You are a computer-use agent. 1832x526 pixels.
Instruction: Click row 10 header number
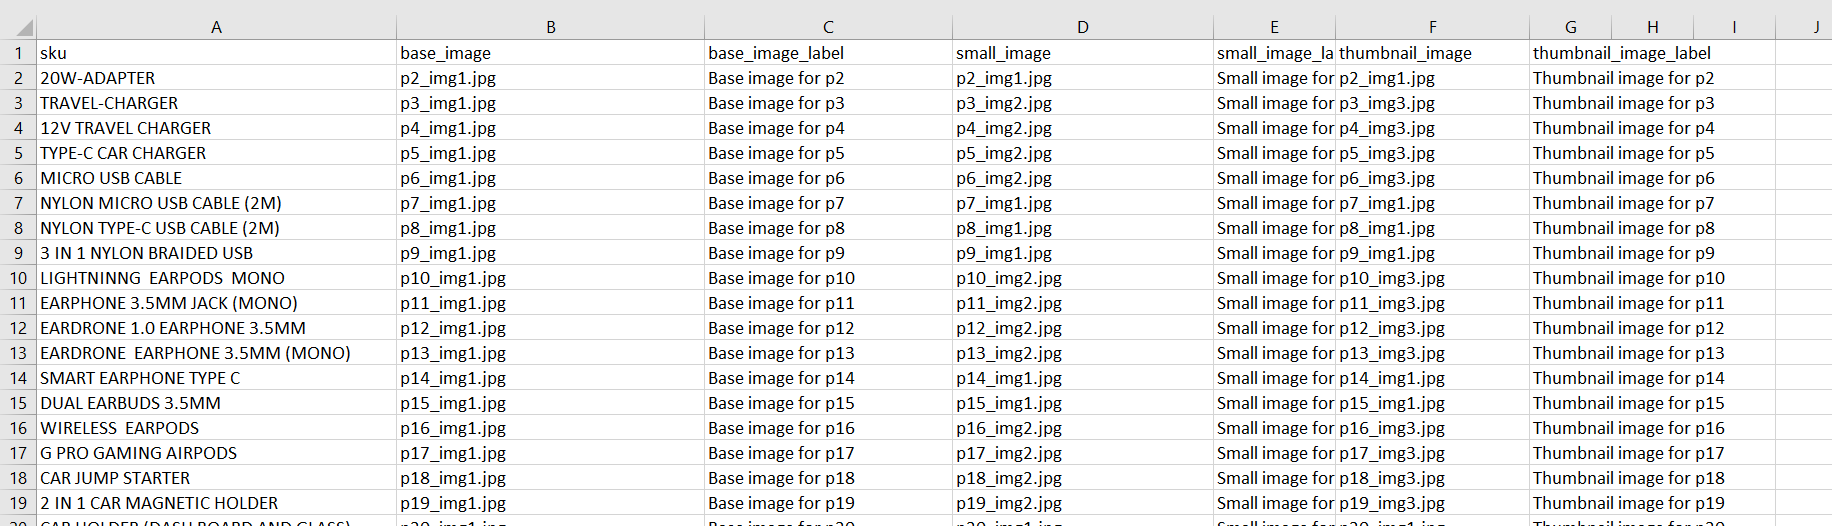click(x=18, y=278)
